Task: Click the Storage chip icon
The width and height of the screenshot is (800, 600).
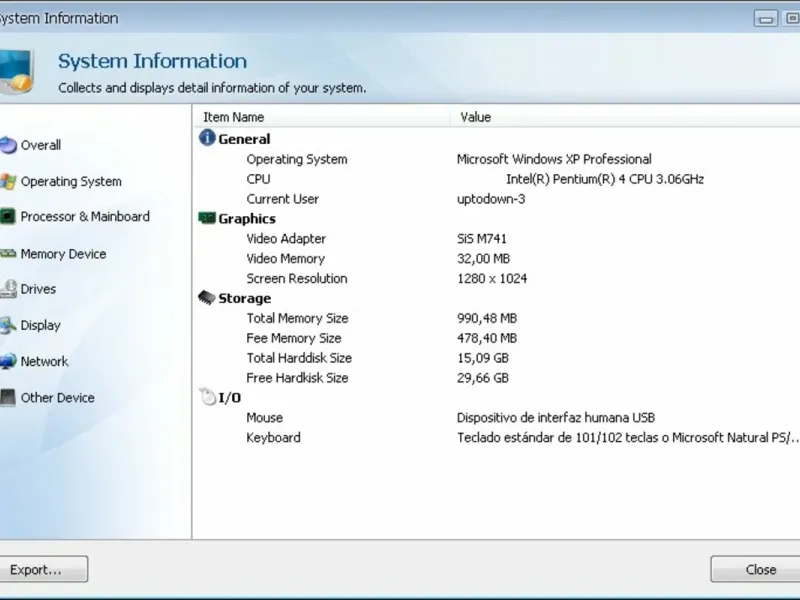Action: click(x=207, y=297)
